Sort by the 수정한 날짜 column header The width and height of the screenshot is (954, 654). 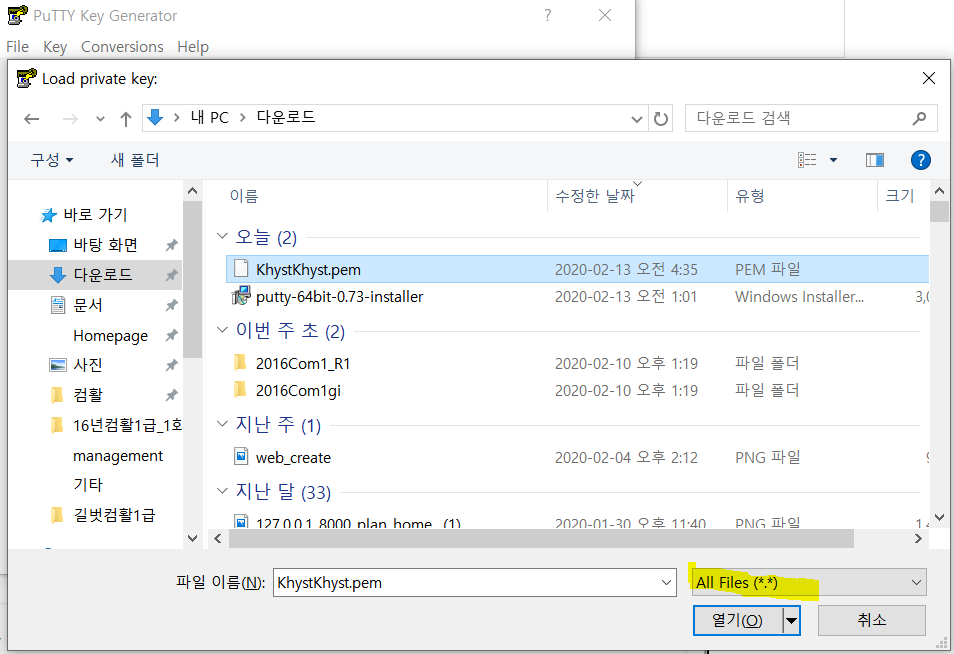click(x=594, y=195)
